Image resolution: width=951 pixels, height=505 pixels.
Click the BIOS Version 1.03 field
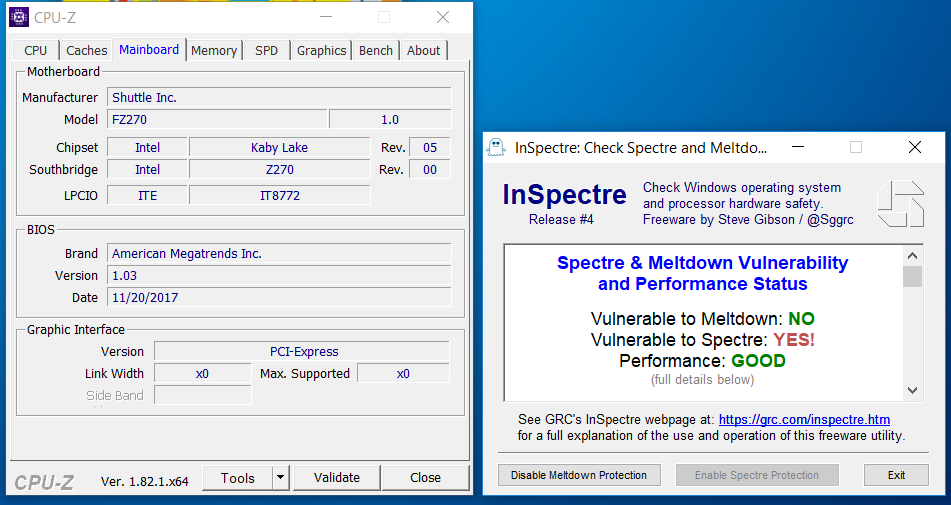click(280, 275)
